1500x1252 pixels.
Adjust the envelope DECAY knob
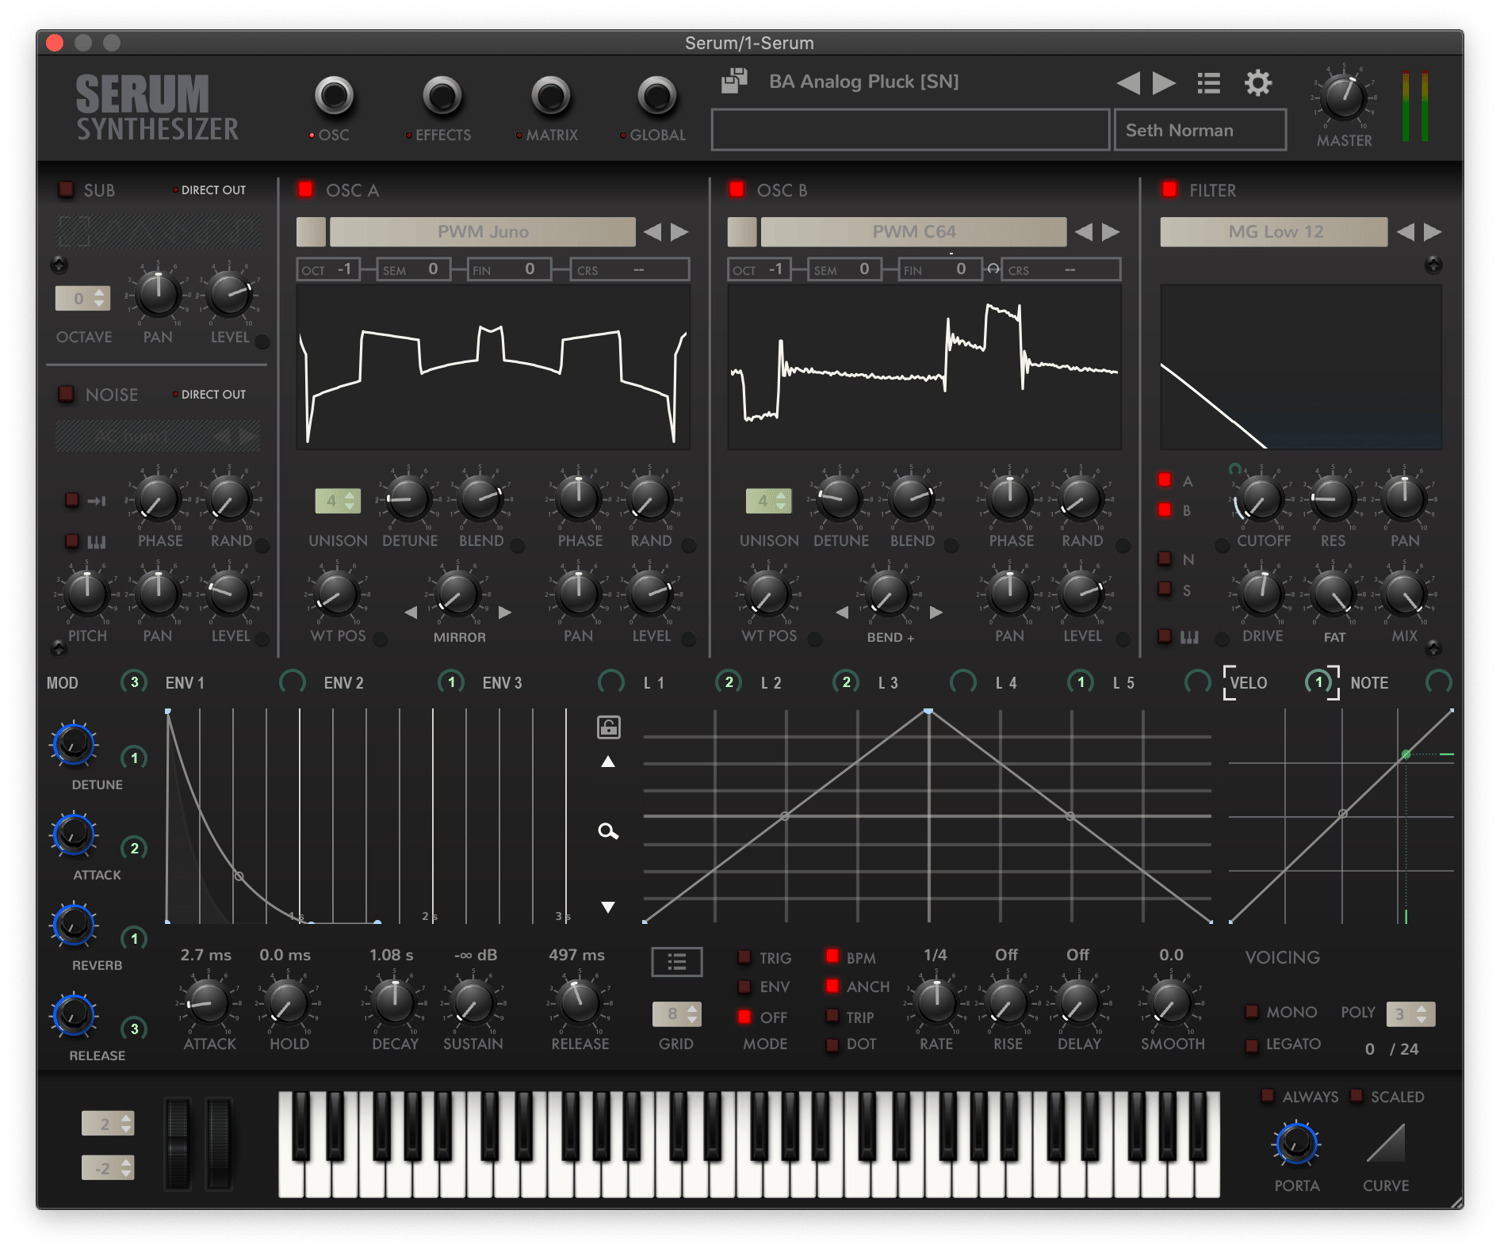(394, 1002)
